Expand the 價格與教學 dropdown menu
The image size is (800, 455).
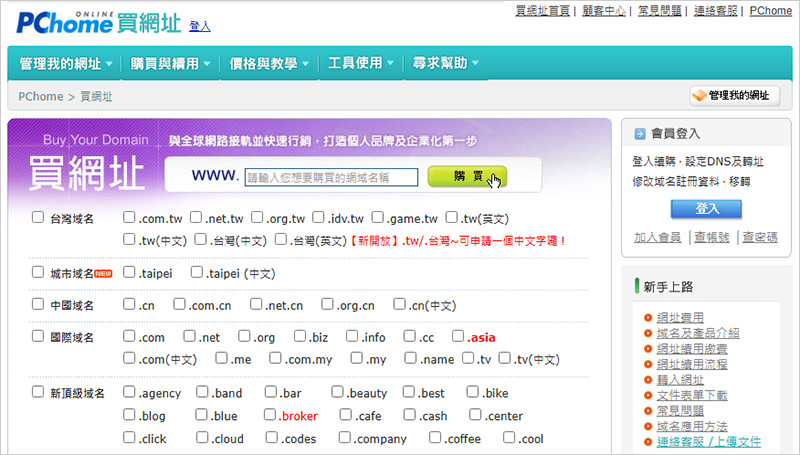268,64
